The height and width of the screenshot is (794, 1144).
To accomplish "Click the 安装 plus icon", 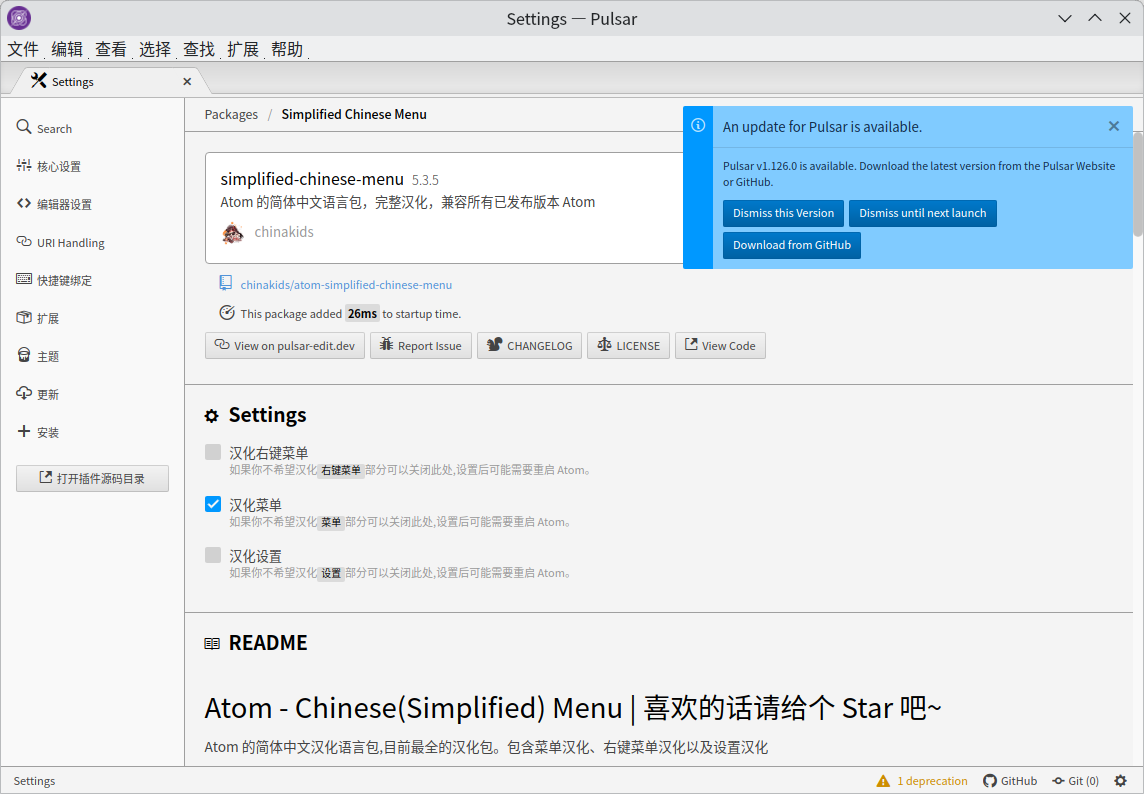I will pyautogui.click(x=24, y=431).
